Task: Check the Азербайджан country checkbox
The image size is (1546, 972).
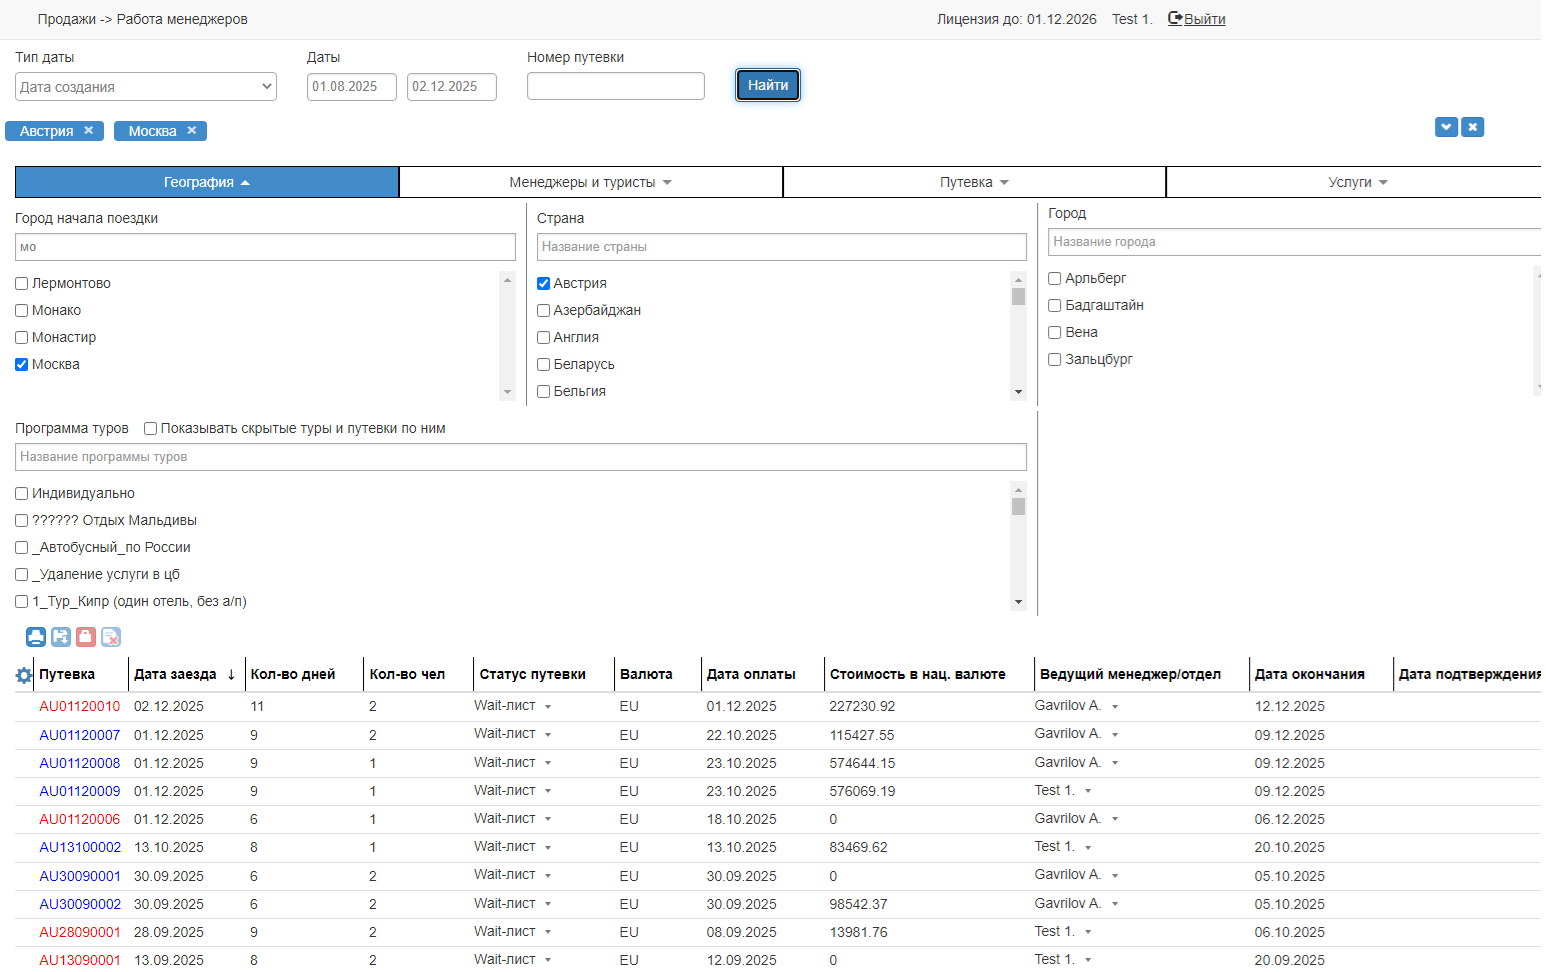Action: (544, 311)
